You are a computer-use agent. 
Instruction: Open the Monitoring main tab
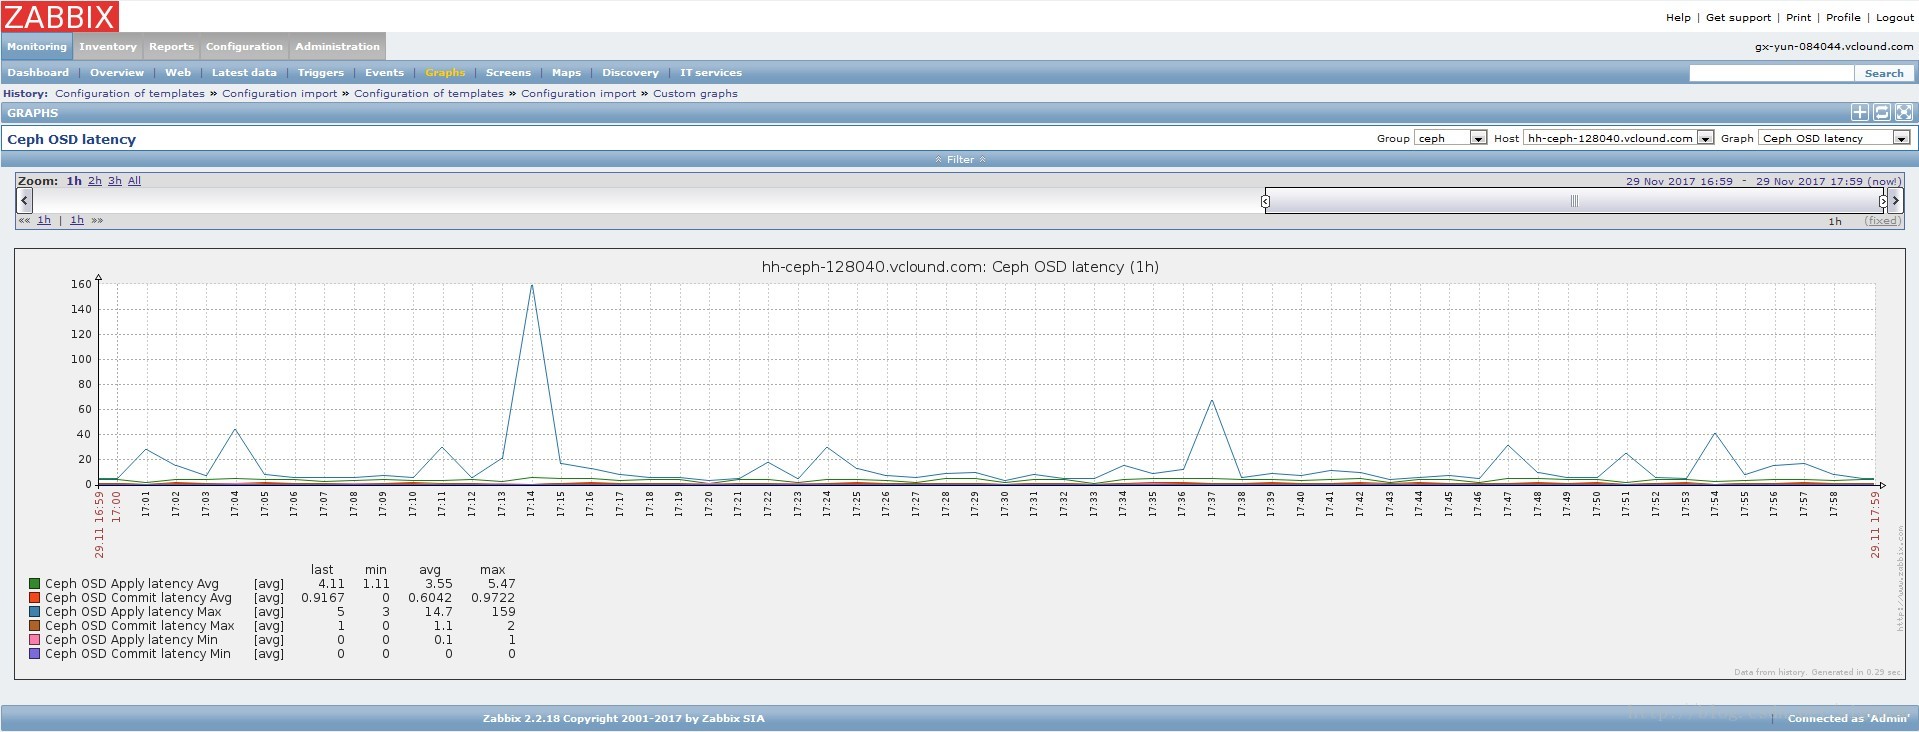(37, 46)
